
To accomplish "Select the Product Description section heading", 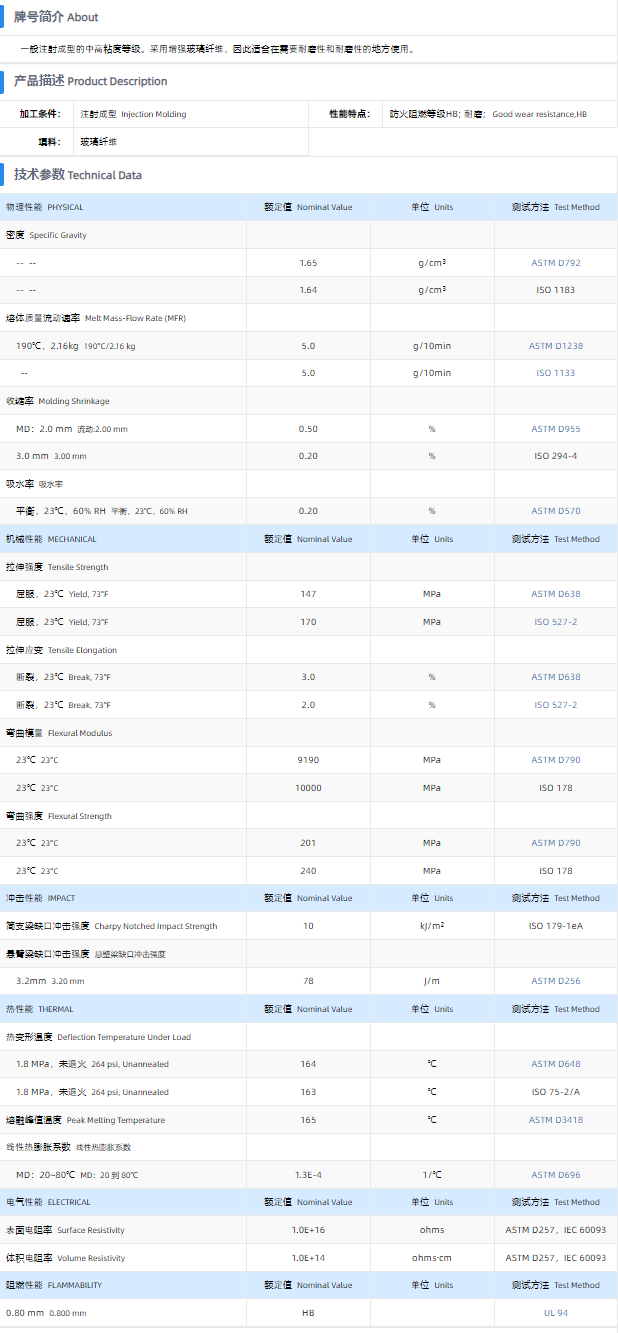I will 90,81.
